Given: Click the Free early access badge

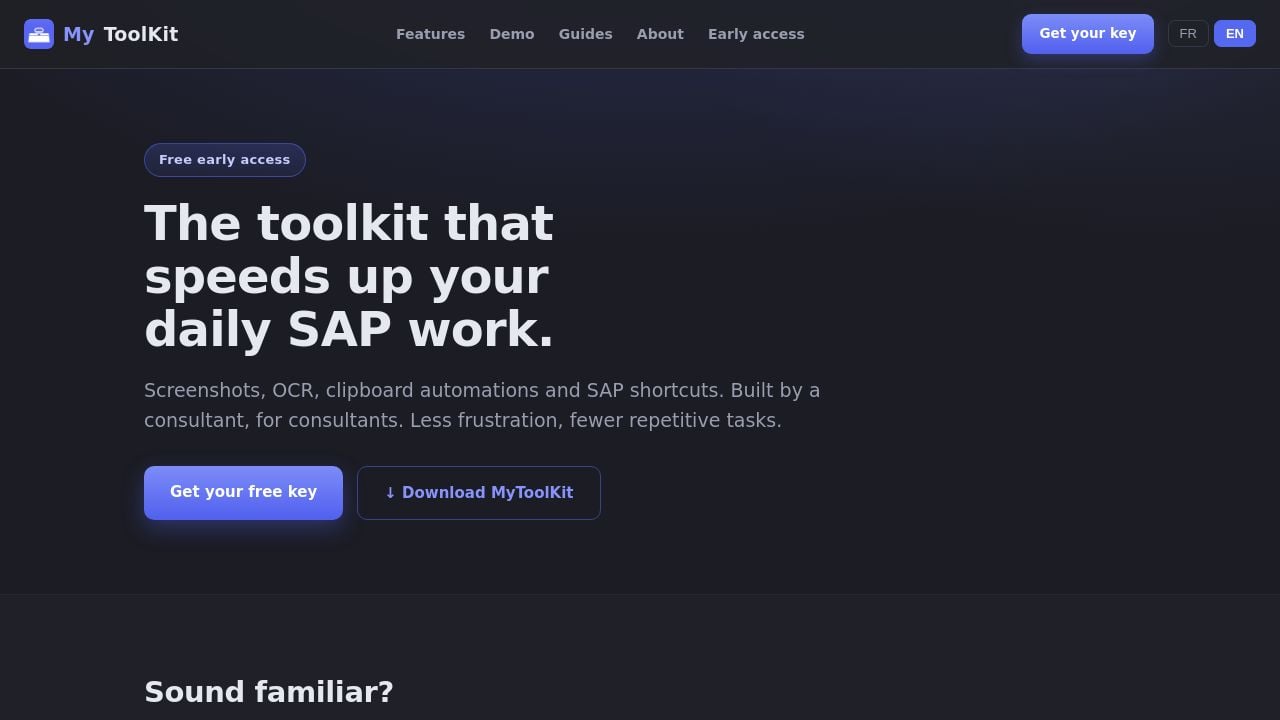Looking at the screenshot, I should coord(225,160).
